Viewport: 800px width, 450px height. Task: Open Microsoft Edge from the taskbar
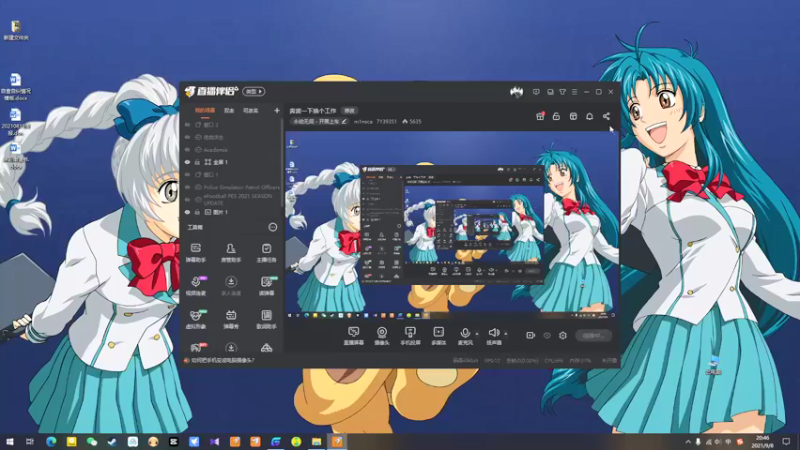(x=51, y=441)
